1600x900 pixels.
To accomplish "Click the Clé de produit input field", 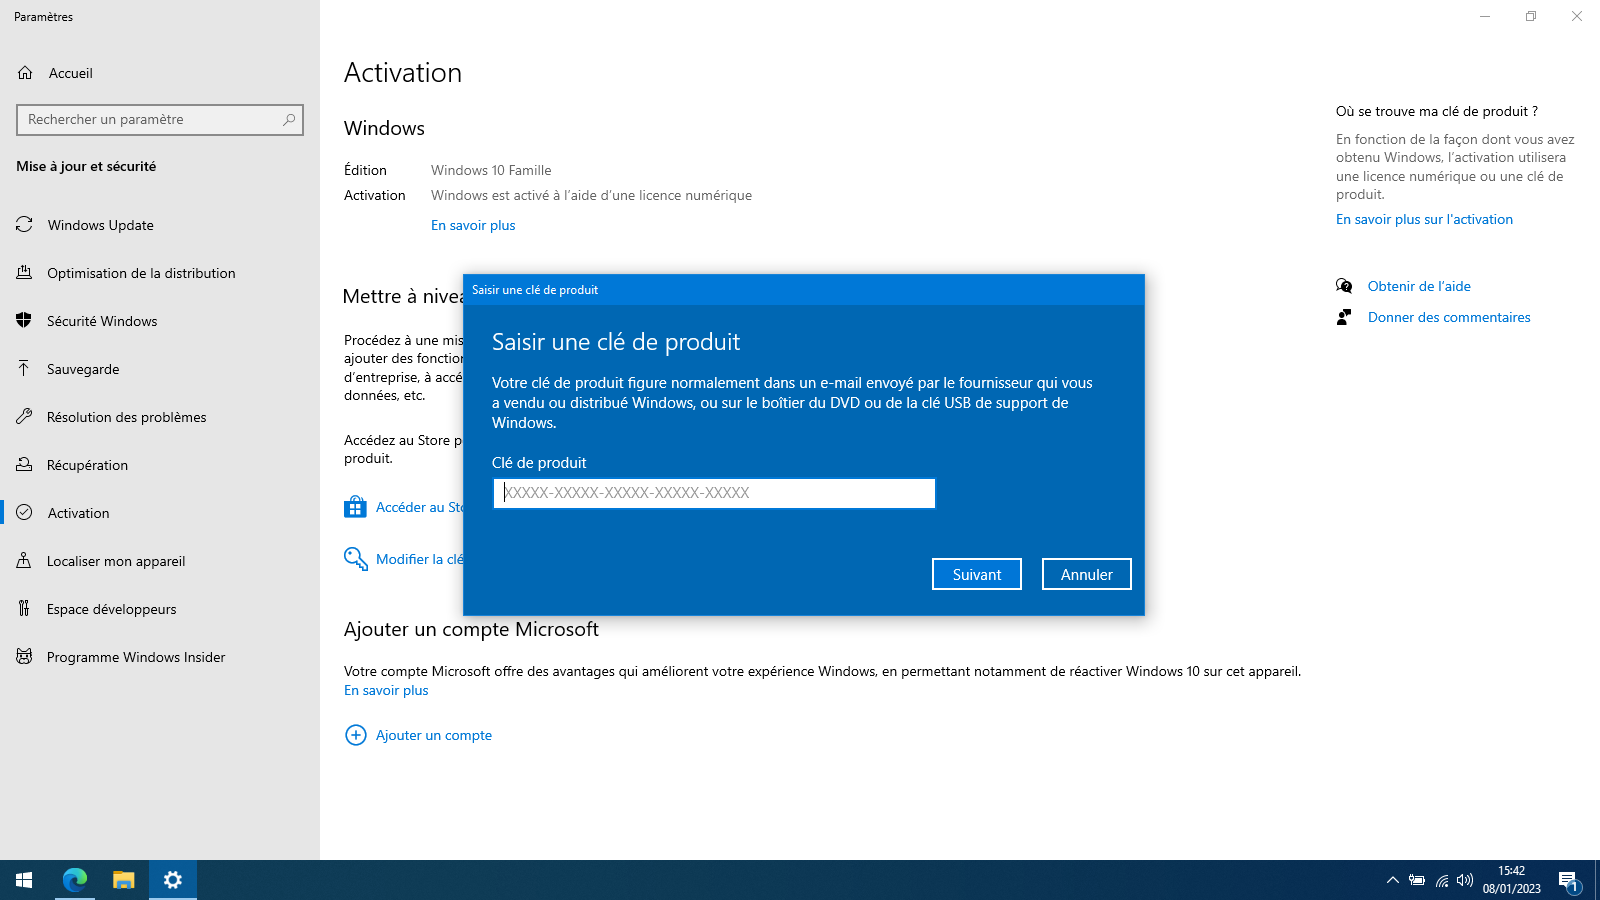I will pyautogui.click(x=714, y=493).
